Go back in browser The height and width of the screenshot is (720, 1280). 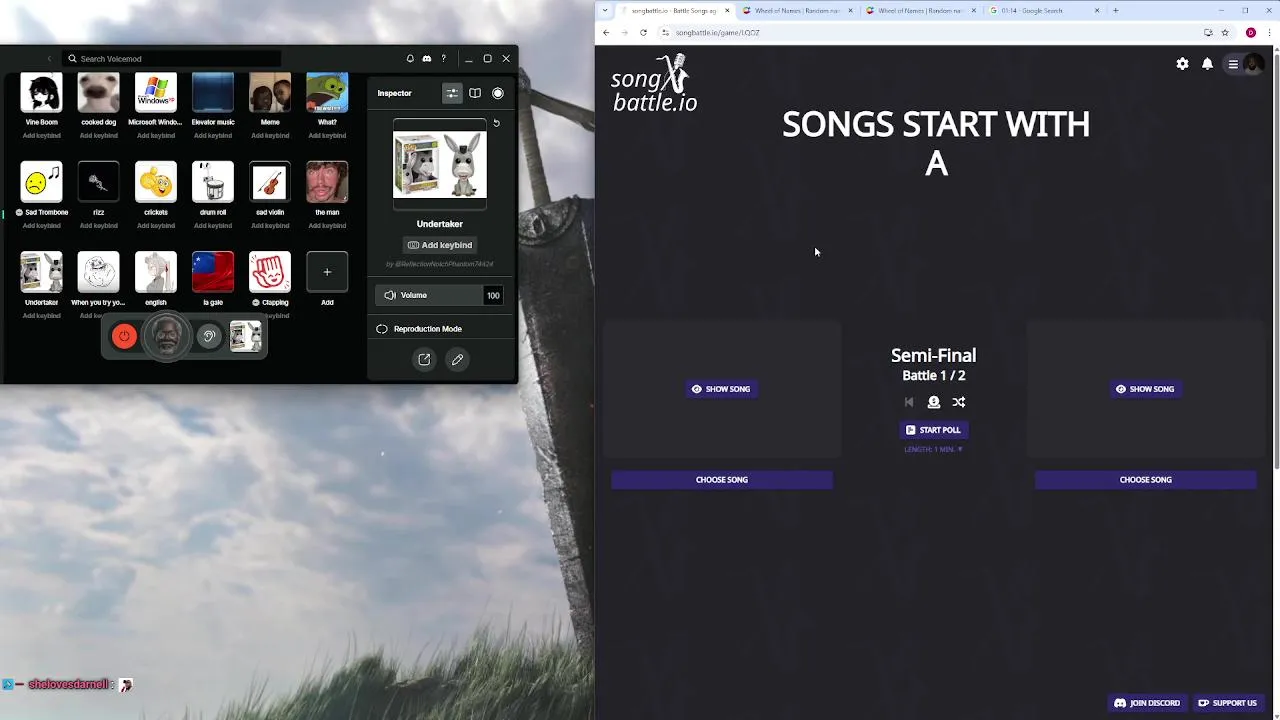coord(606,32)
